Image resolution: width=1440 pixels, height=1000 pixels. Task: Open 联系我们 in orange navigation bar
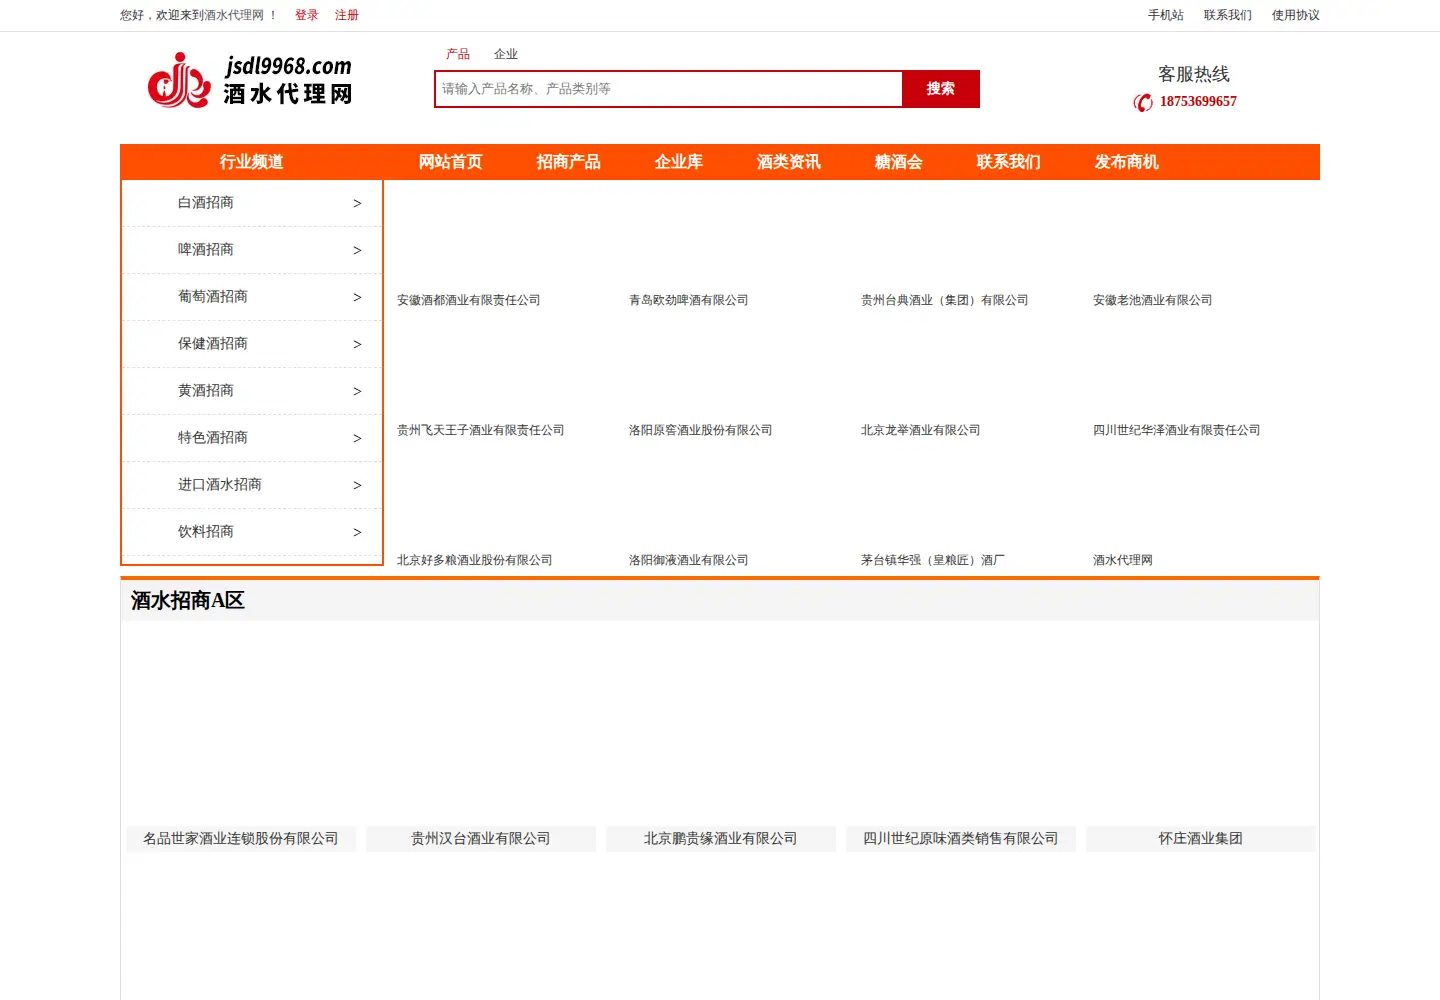click(1008, 162)
